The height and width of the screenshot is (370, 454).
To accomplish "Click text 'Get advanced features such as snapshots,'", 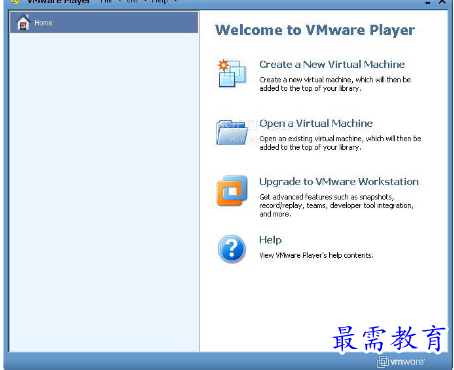I will pos(327,197).
